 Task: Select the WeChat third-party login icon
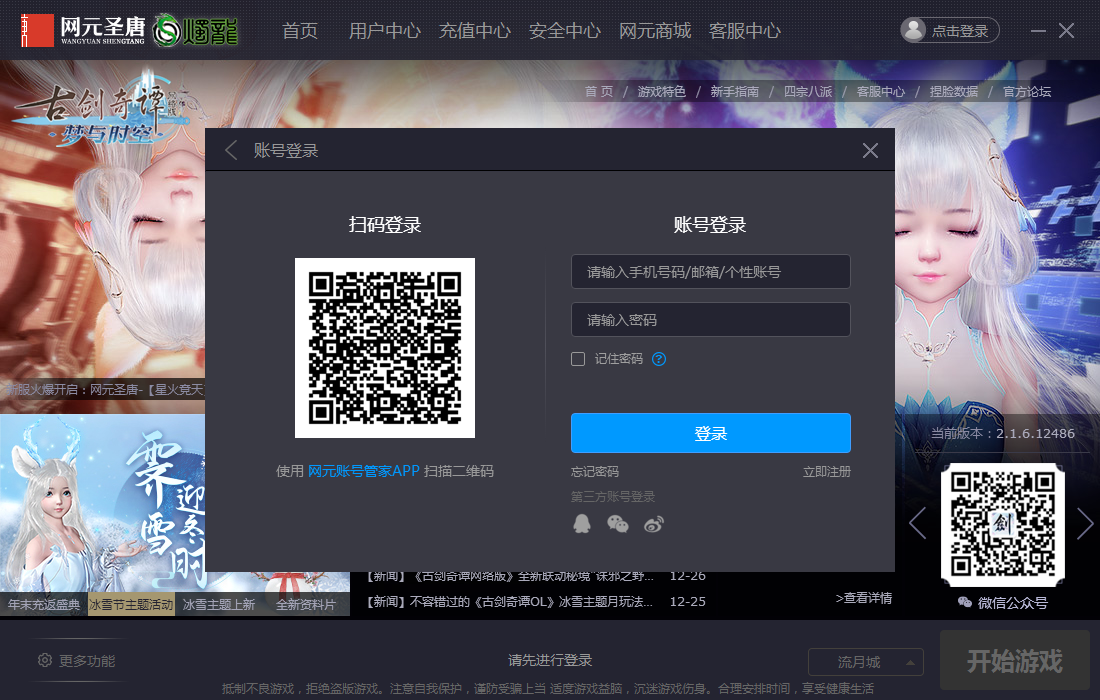617,523
